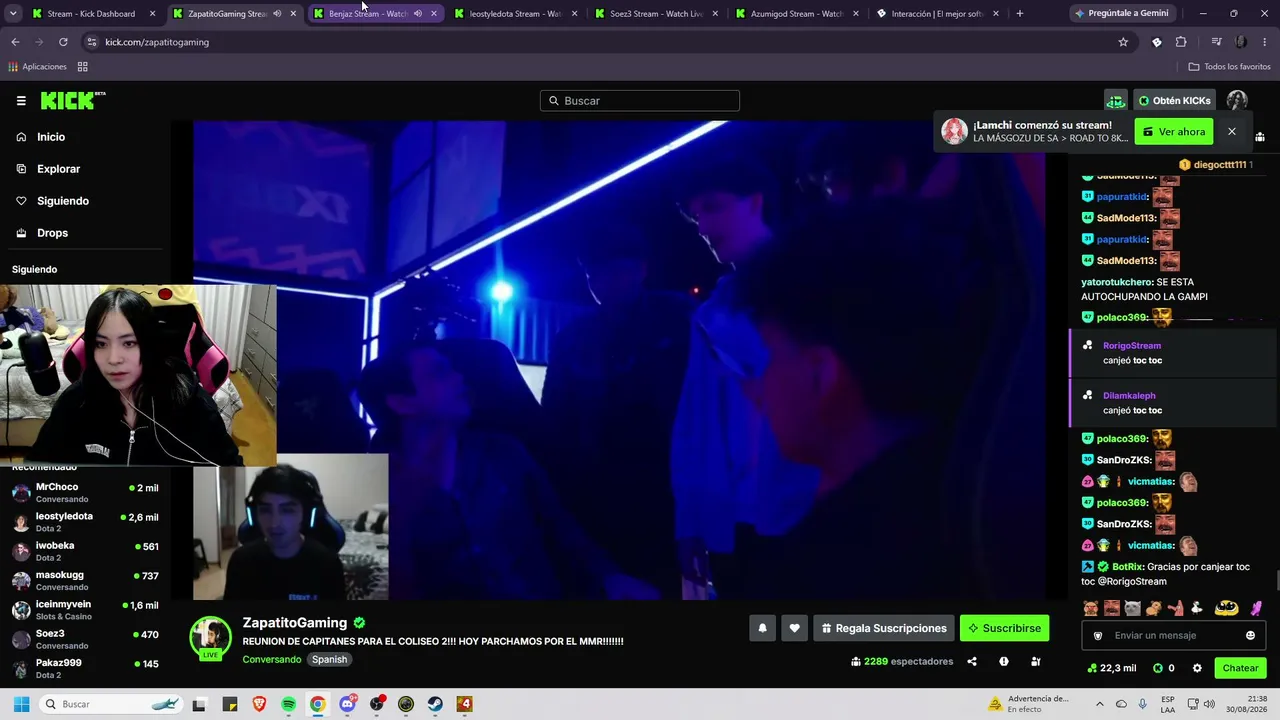Image resolution: width=1280 pixels, height=720 pixels.
Task: Switch to Azumigod Stream browser tab
Action: click(x=797, y=14)
